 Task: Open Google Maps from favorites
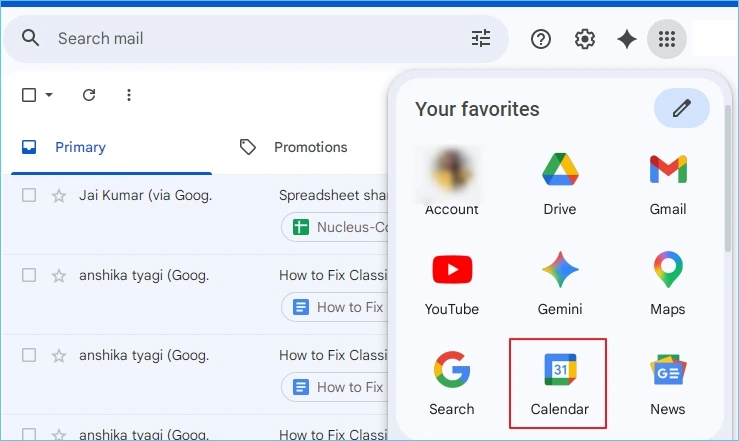click(668, 284)
